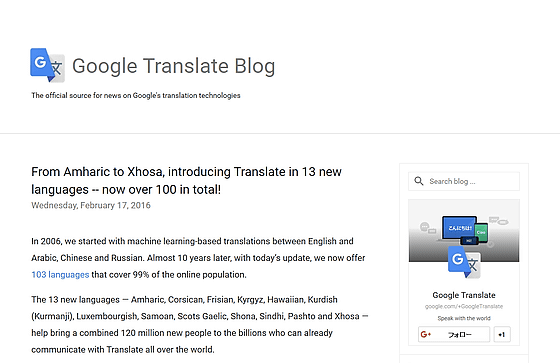
Task: Click the Google+ follow button
Action: tap(454, 334)
